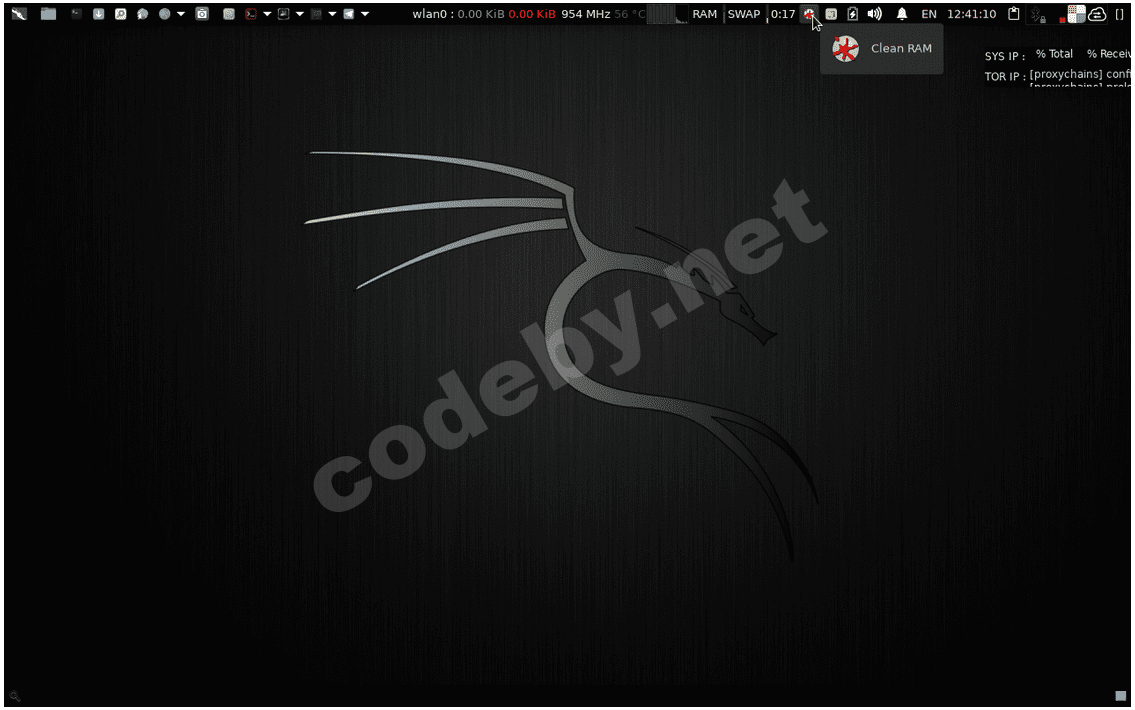Click the wlan0 network speed monitor

(484, 14)
